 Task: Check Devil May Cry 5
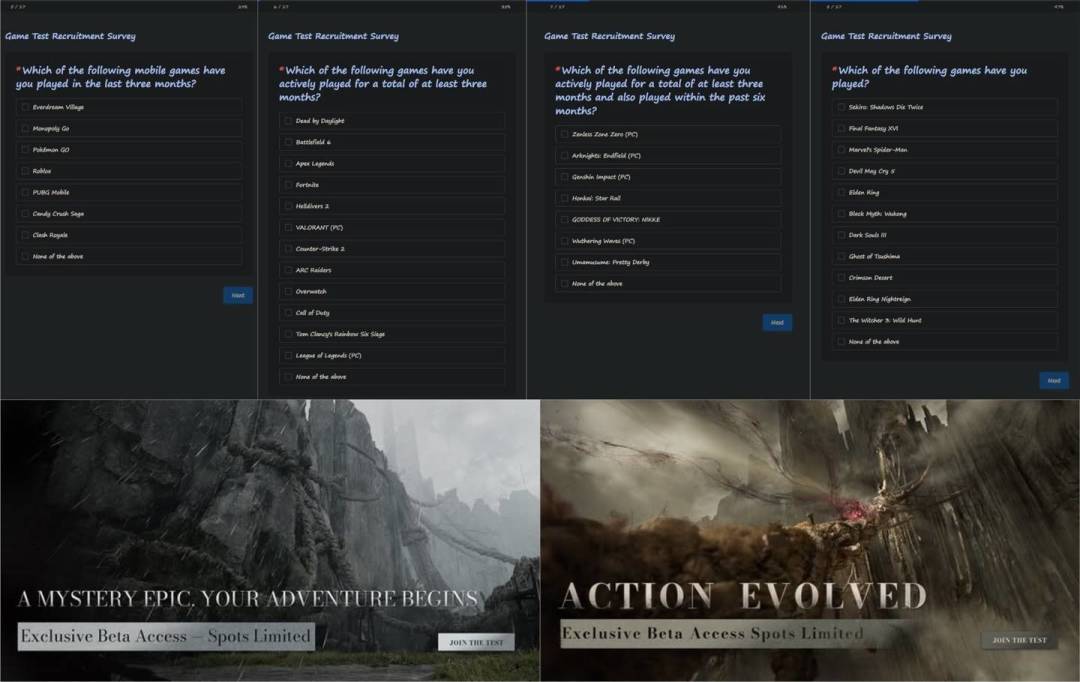(945, 171)
